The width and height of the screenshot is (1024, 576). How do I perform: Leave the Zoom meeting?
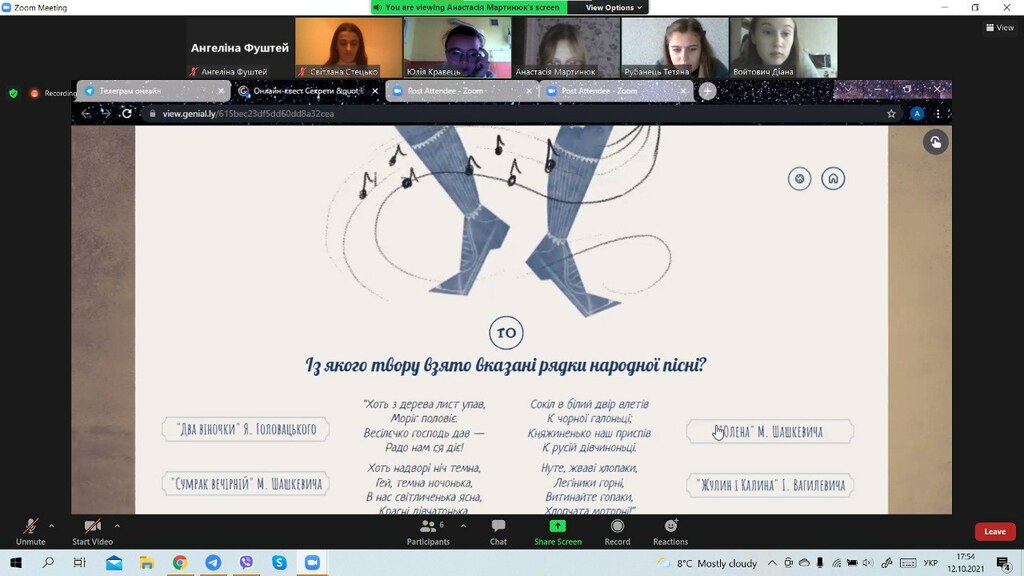(995, 532)
